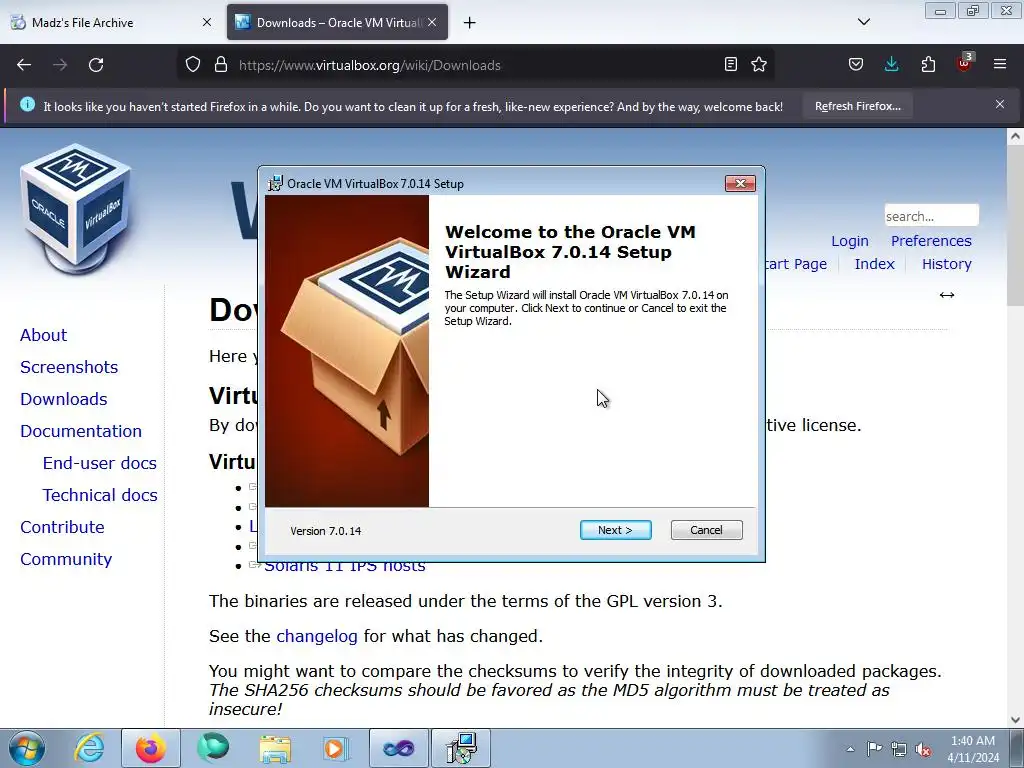The image size is (1024, 768).
Task: Open the blue infinity-loop taskbar icon
Action: click(x=398, y=748)
